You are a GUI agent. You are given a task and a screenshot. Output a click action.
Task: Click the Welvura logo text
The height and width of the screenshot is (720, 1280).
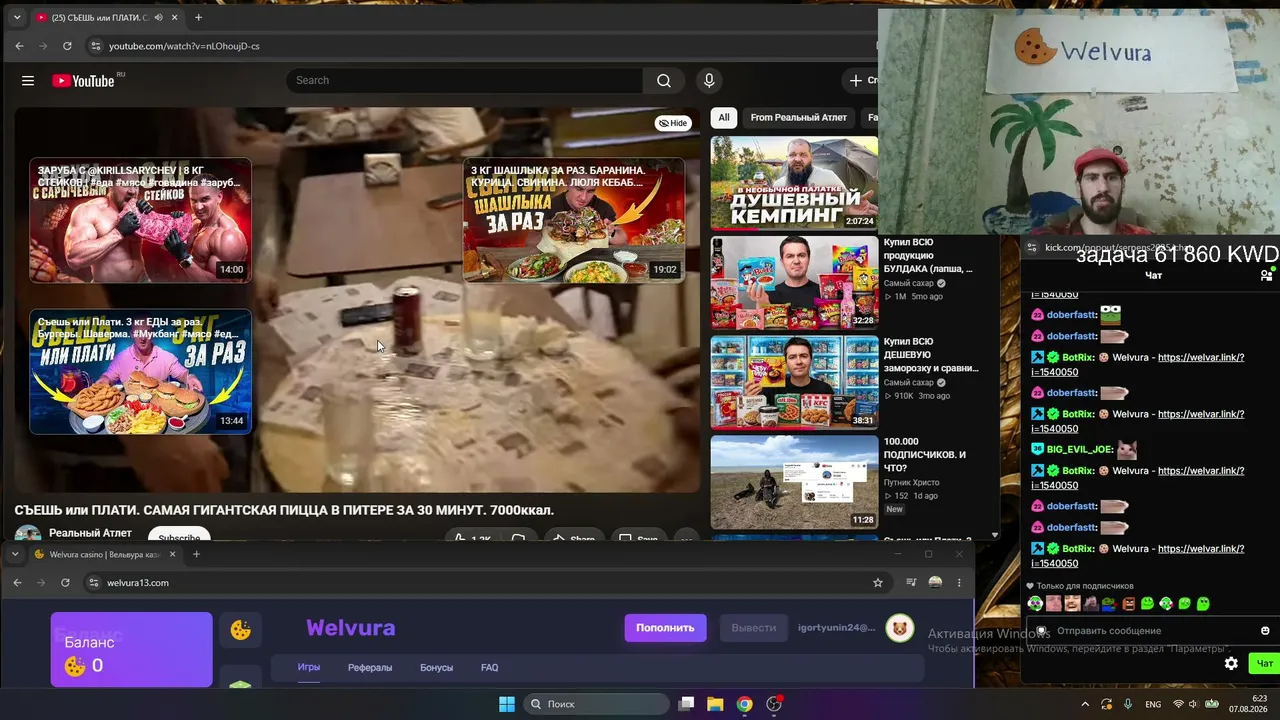350,628
